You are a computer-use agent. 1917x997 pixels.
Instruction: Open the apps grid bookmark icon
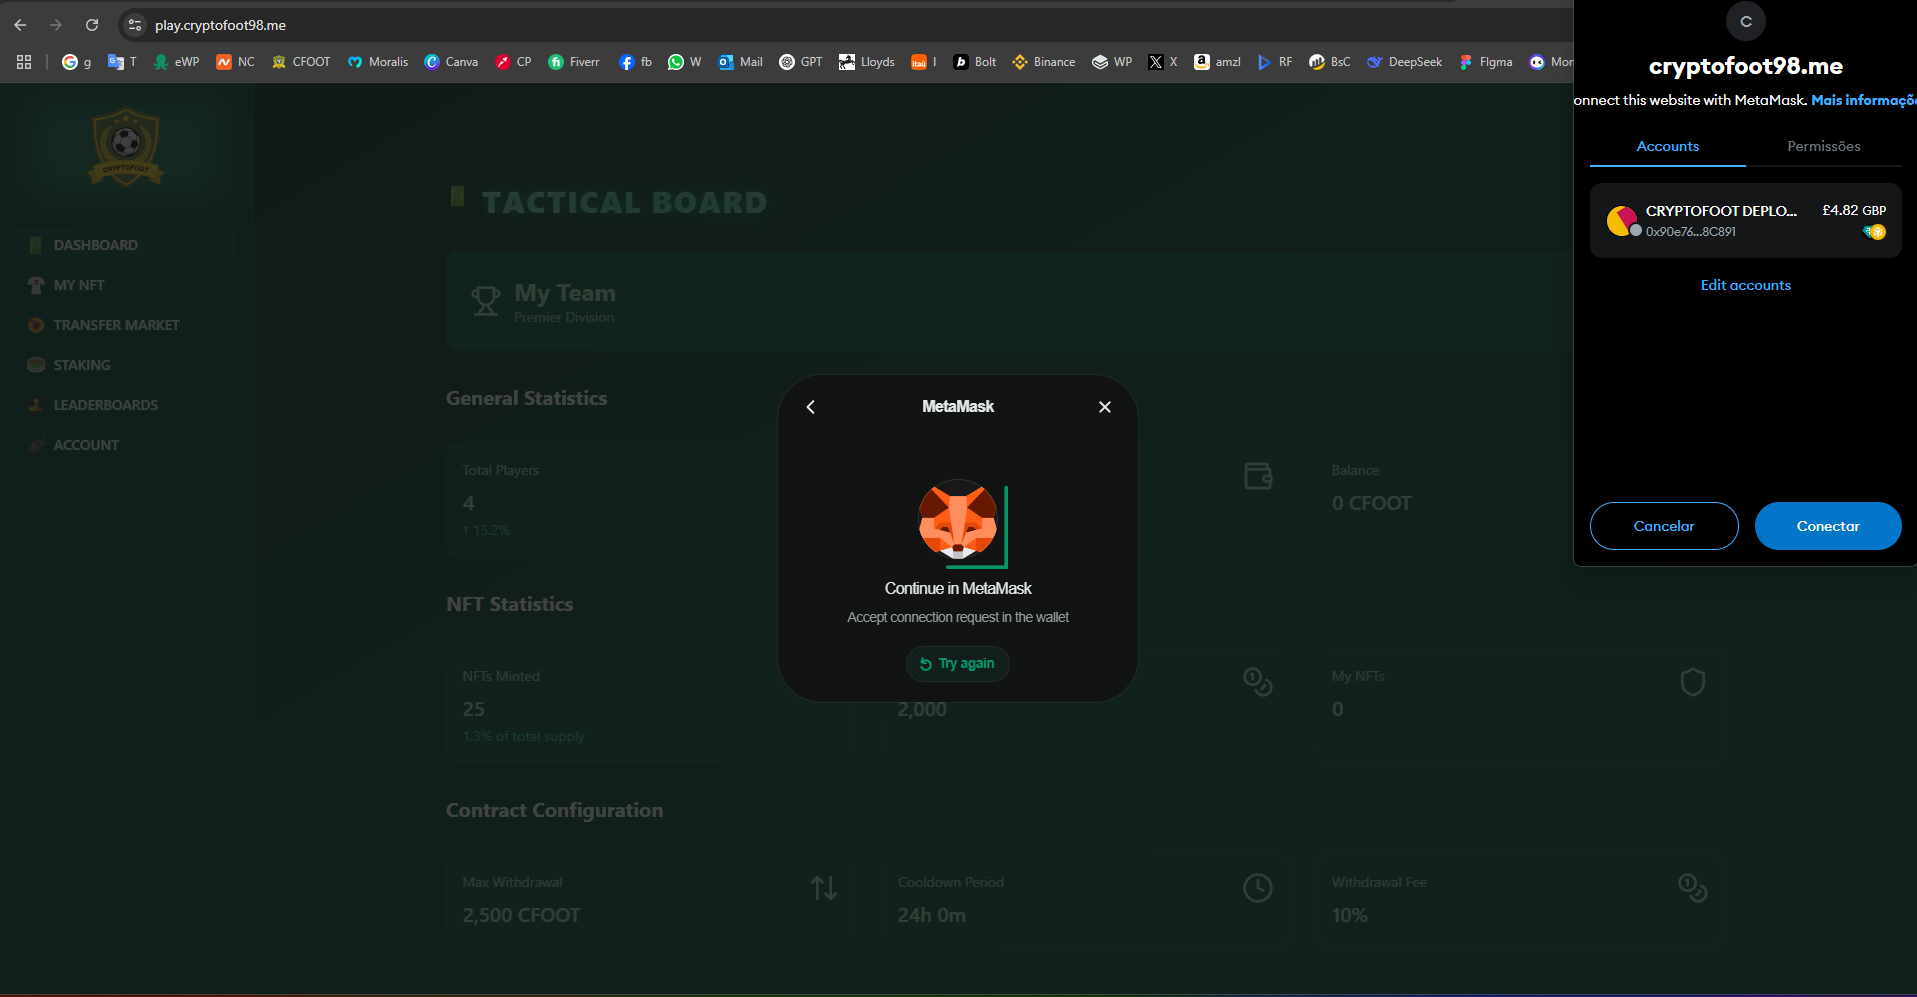[x=24, y=62]
